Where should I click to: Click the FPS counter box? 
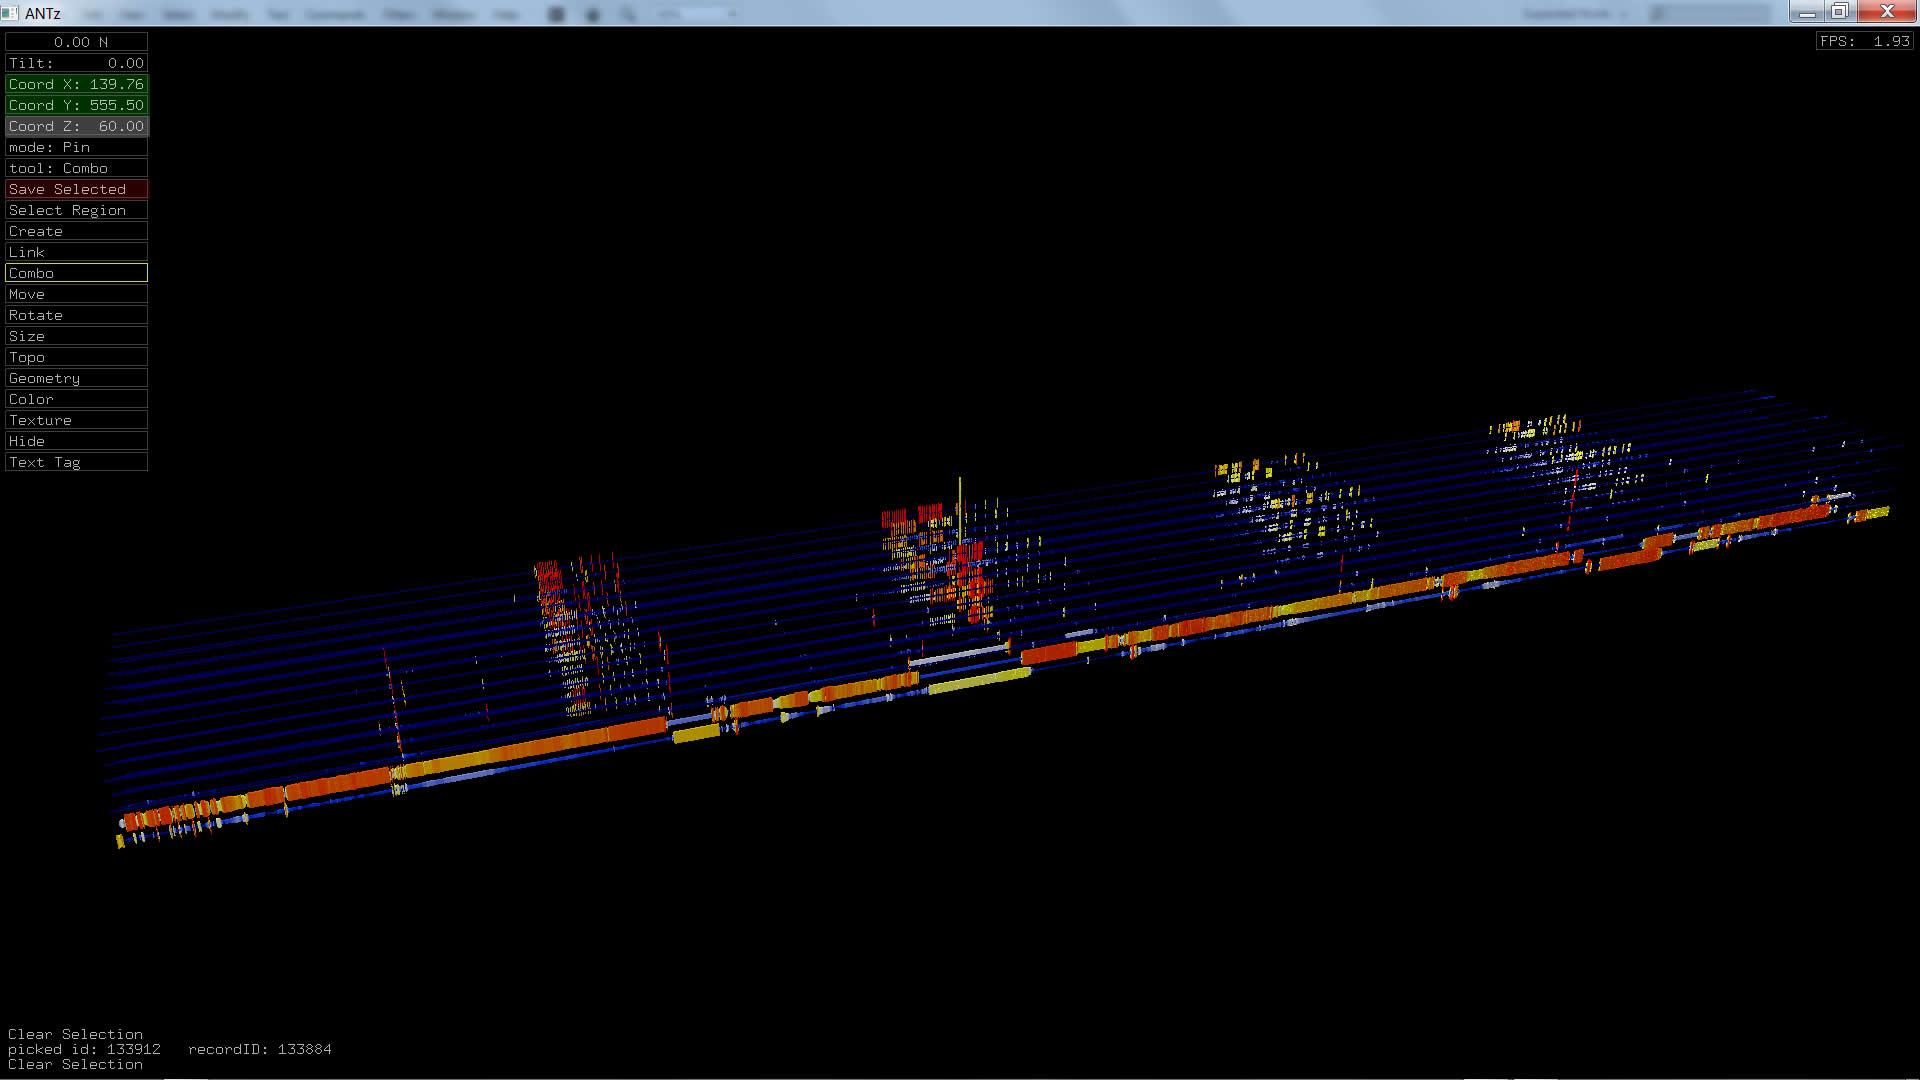(1864, 41)
